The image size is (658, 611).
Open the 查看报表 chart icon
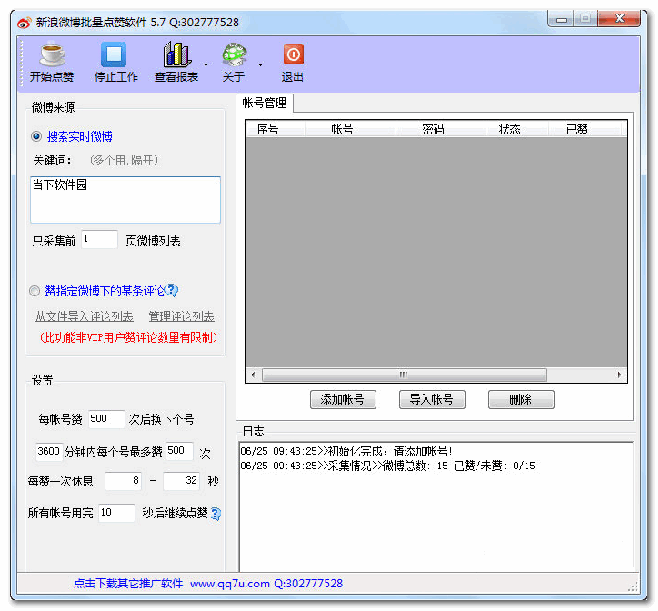tap(177, 55)
